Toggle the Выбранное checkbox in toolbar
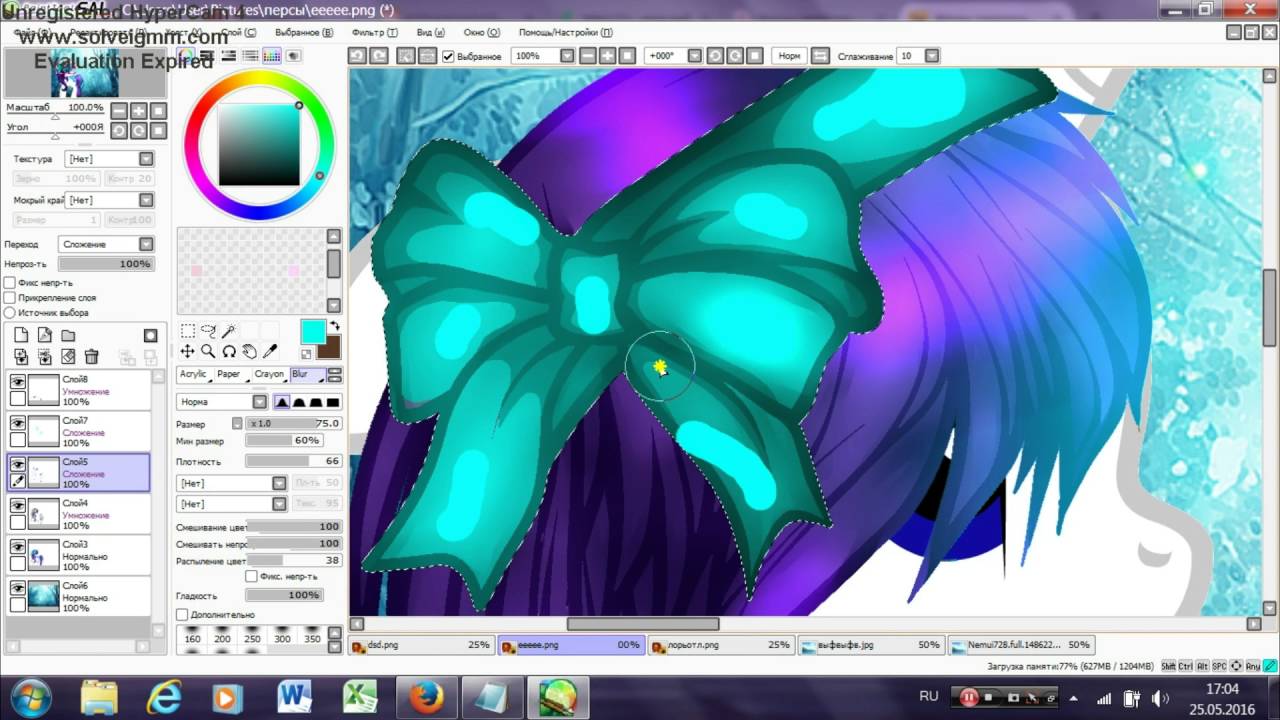 pyautogui.click(x=448, y=56)
